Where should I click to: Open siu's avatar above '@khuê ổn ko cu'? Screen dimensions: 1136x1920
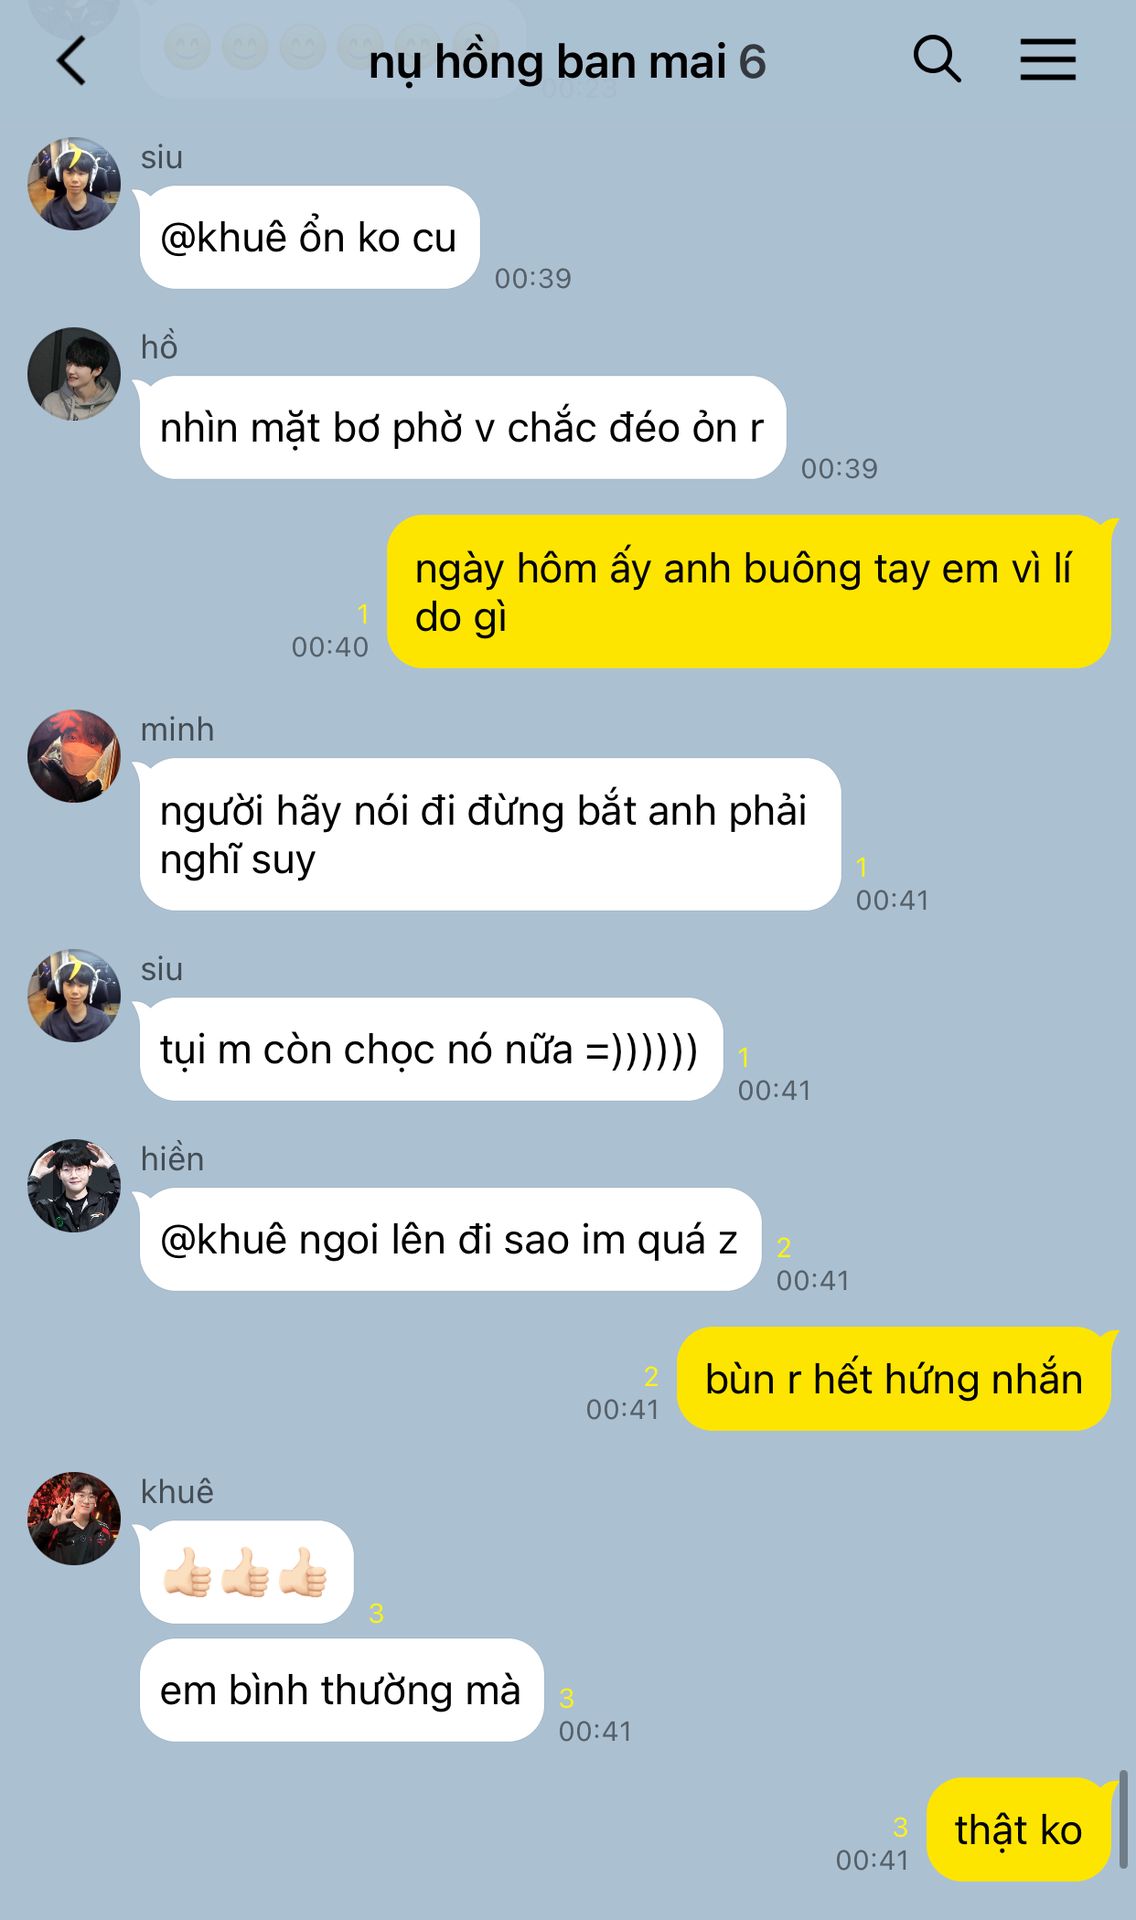pos(74,184)
